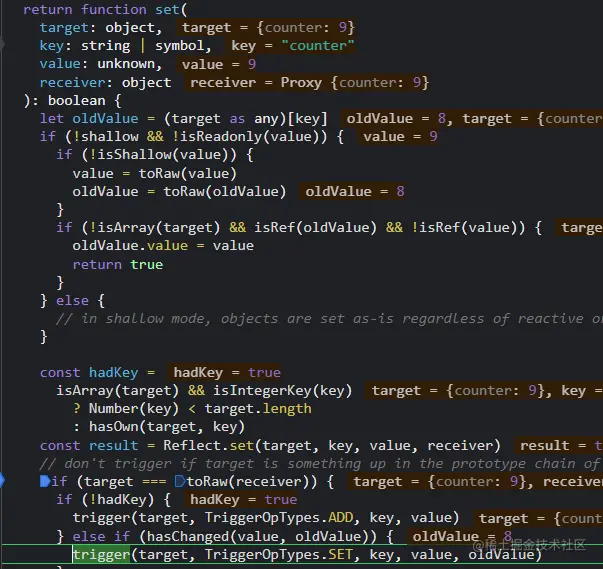Viewport: 603px width, 569px height.
Task: Click the trigger call with TriggerOpTypes.ADD
Action: [266, 517]
